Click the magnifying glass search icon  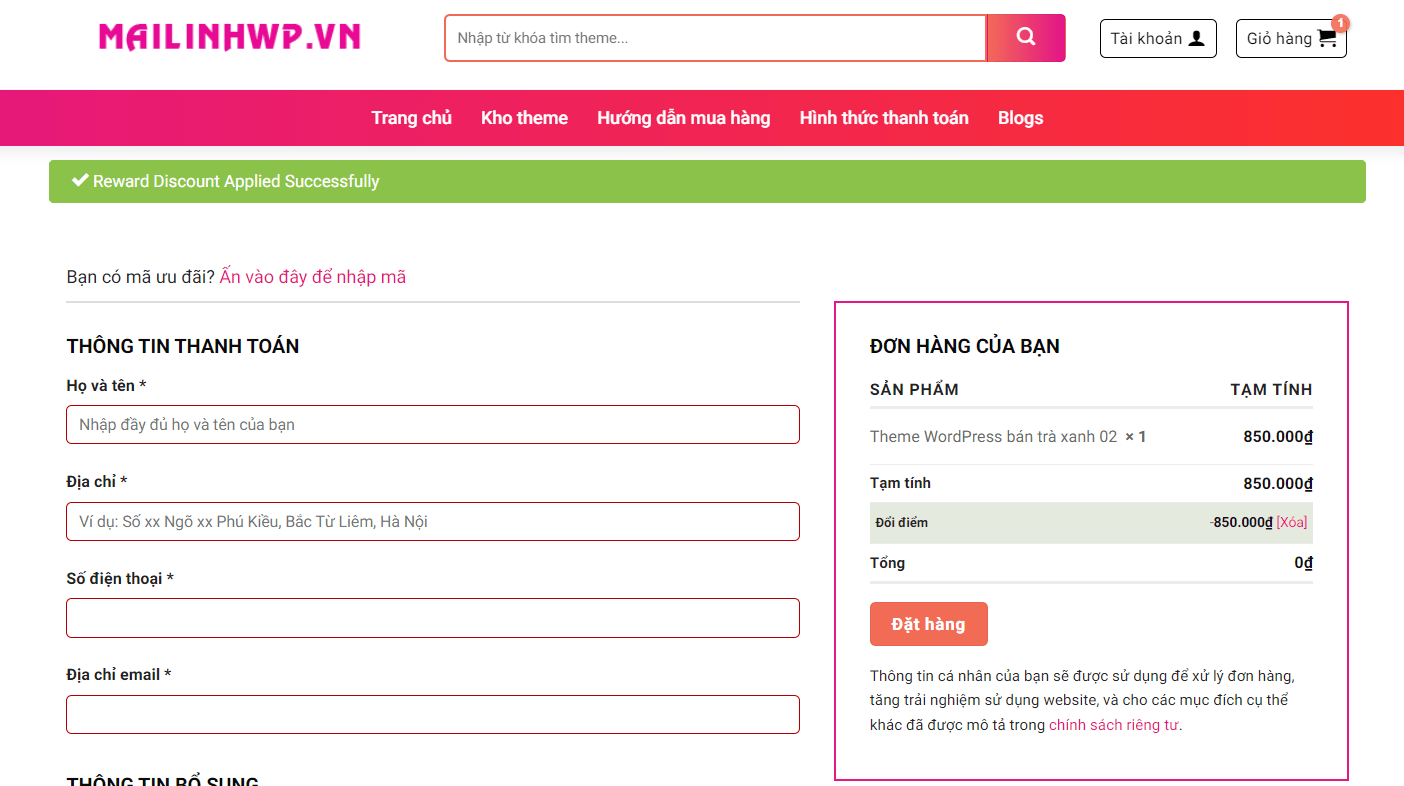pos(1025,38)
